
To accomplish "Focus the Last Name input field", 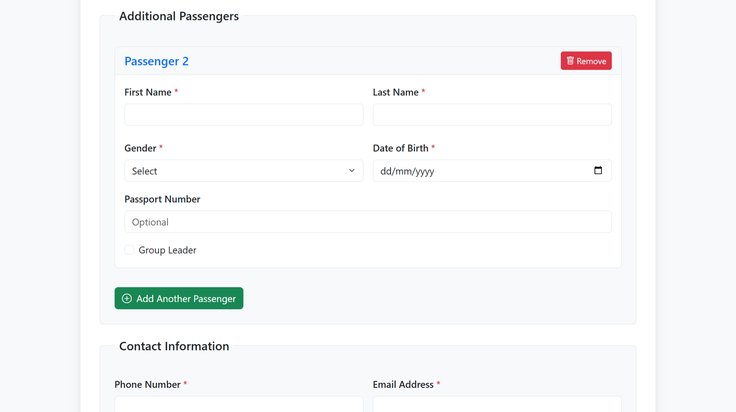I will tap(492, 114).
